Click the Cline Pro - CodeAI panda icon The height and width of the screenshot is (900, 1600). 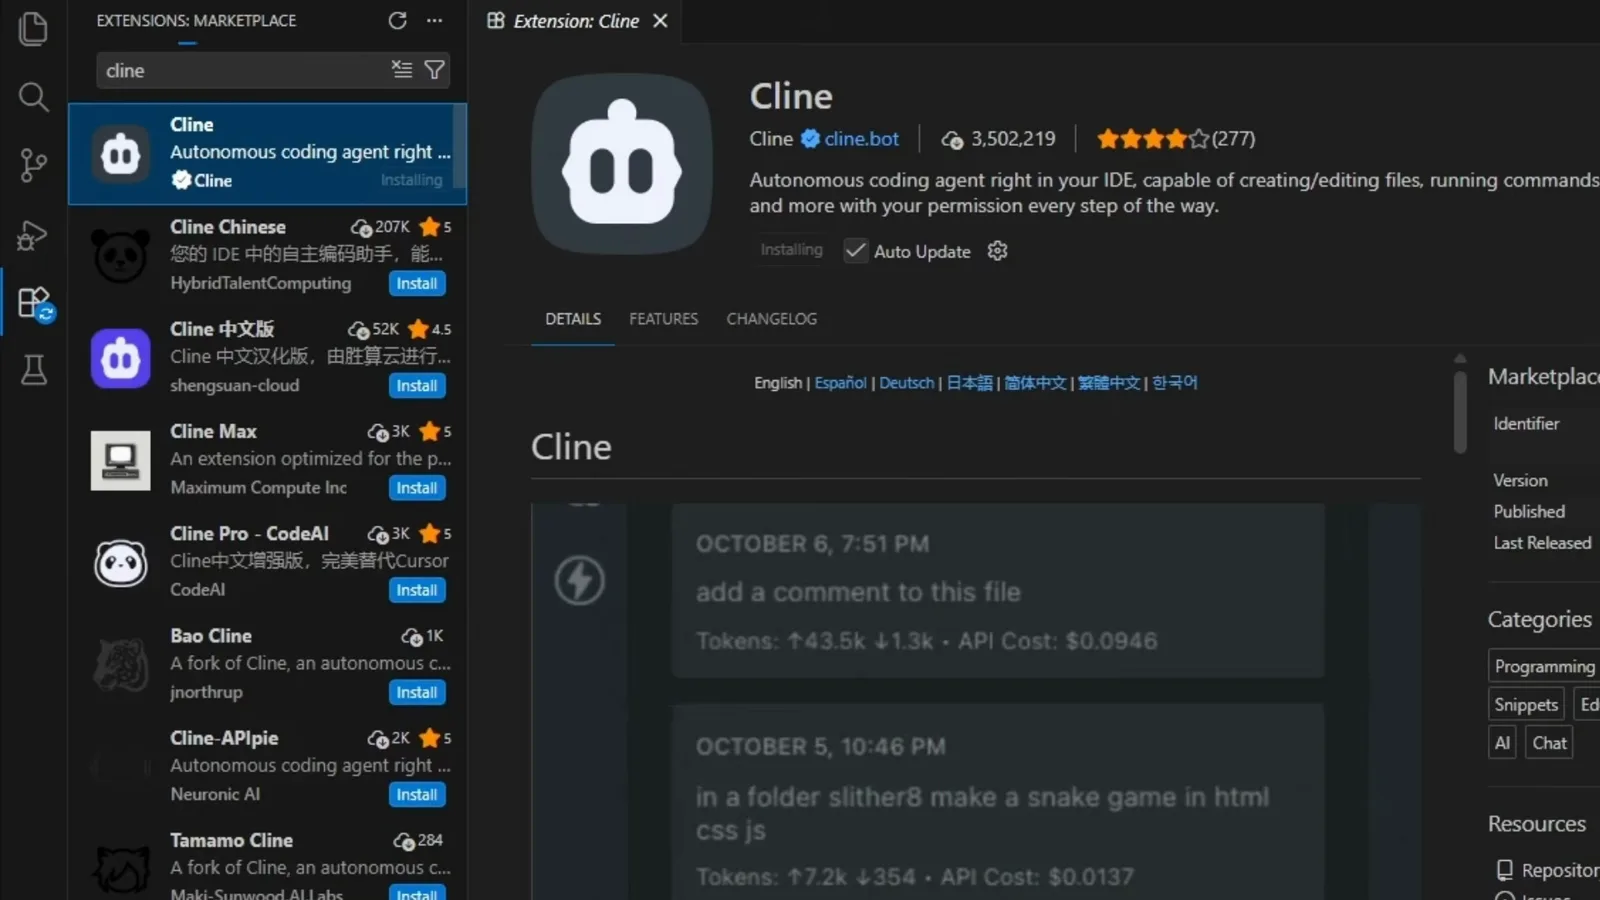(121, 563)
